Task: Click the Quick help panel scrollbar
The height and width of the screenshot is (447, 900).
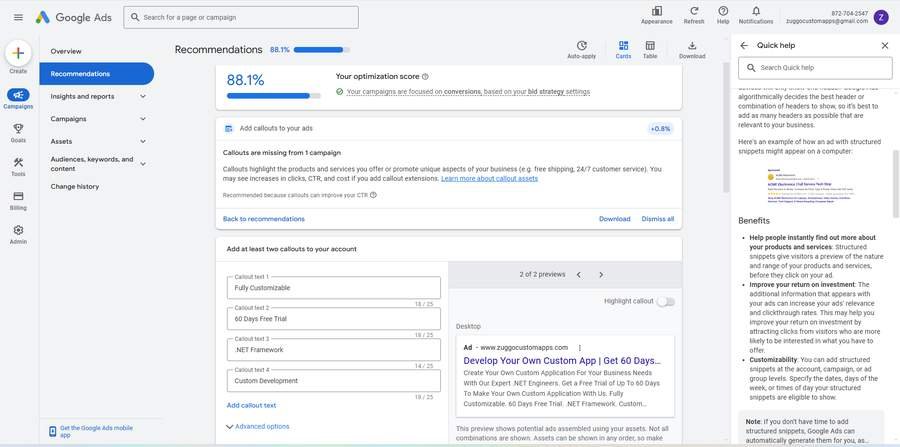Action: tap(896, 184)
